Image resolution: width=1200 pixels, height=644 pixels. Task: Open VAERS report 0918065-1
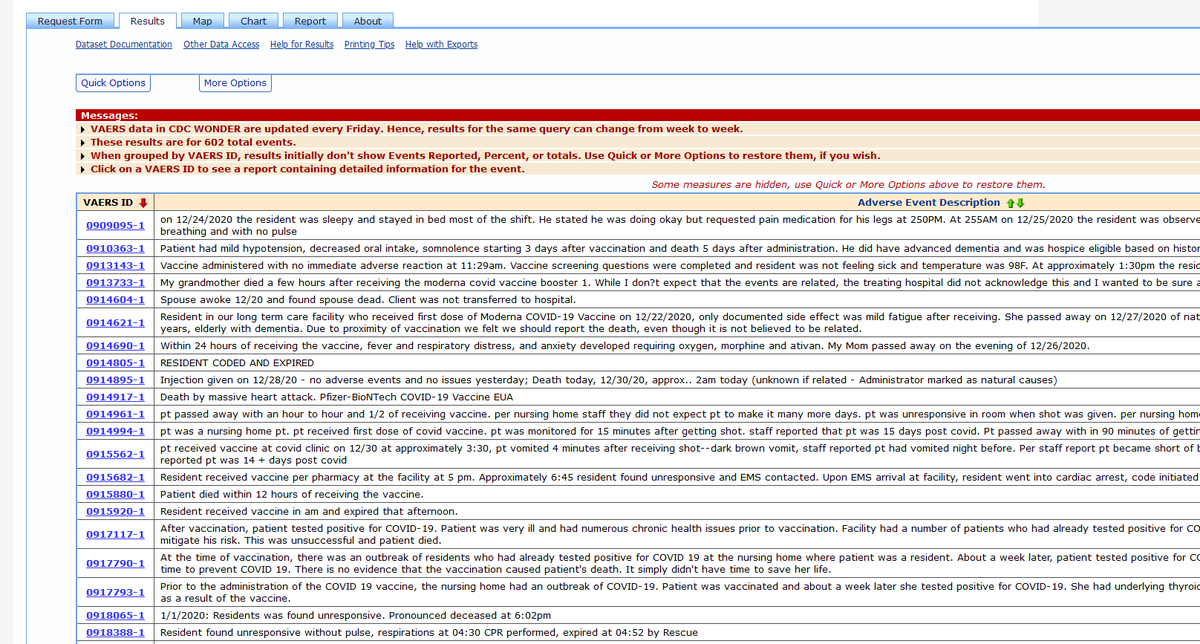[x=115, y=615]
